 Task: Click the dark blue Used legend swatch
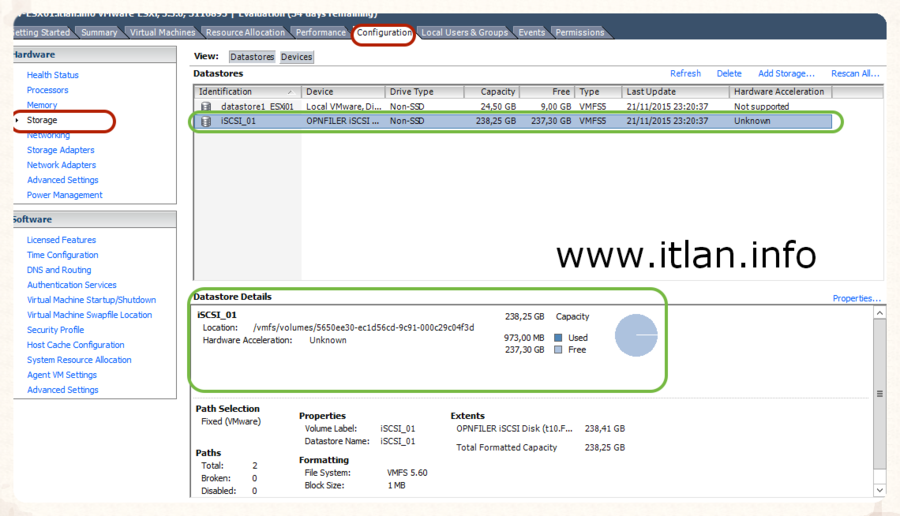pyautogui.click(x=558, y=338)
